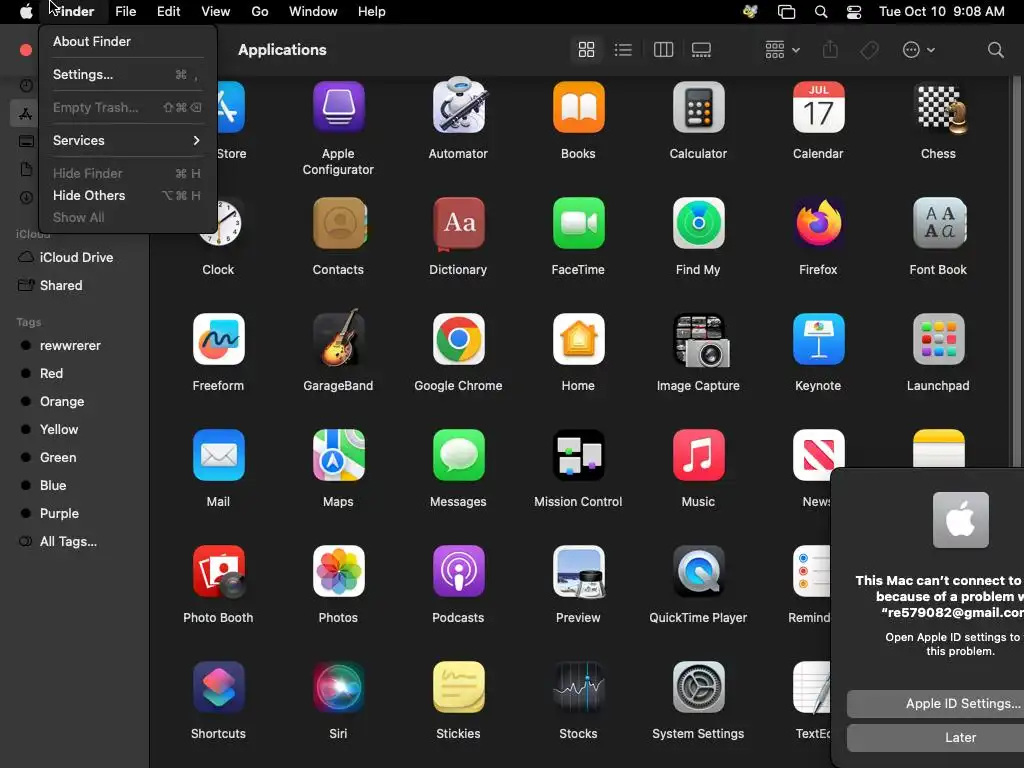Open the Launchpad icon
1024x768 pixels.
coord(938,340)
